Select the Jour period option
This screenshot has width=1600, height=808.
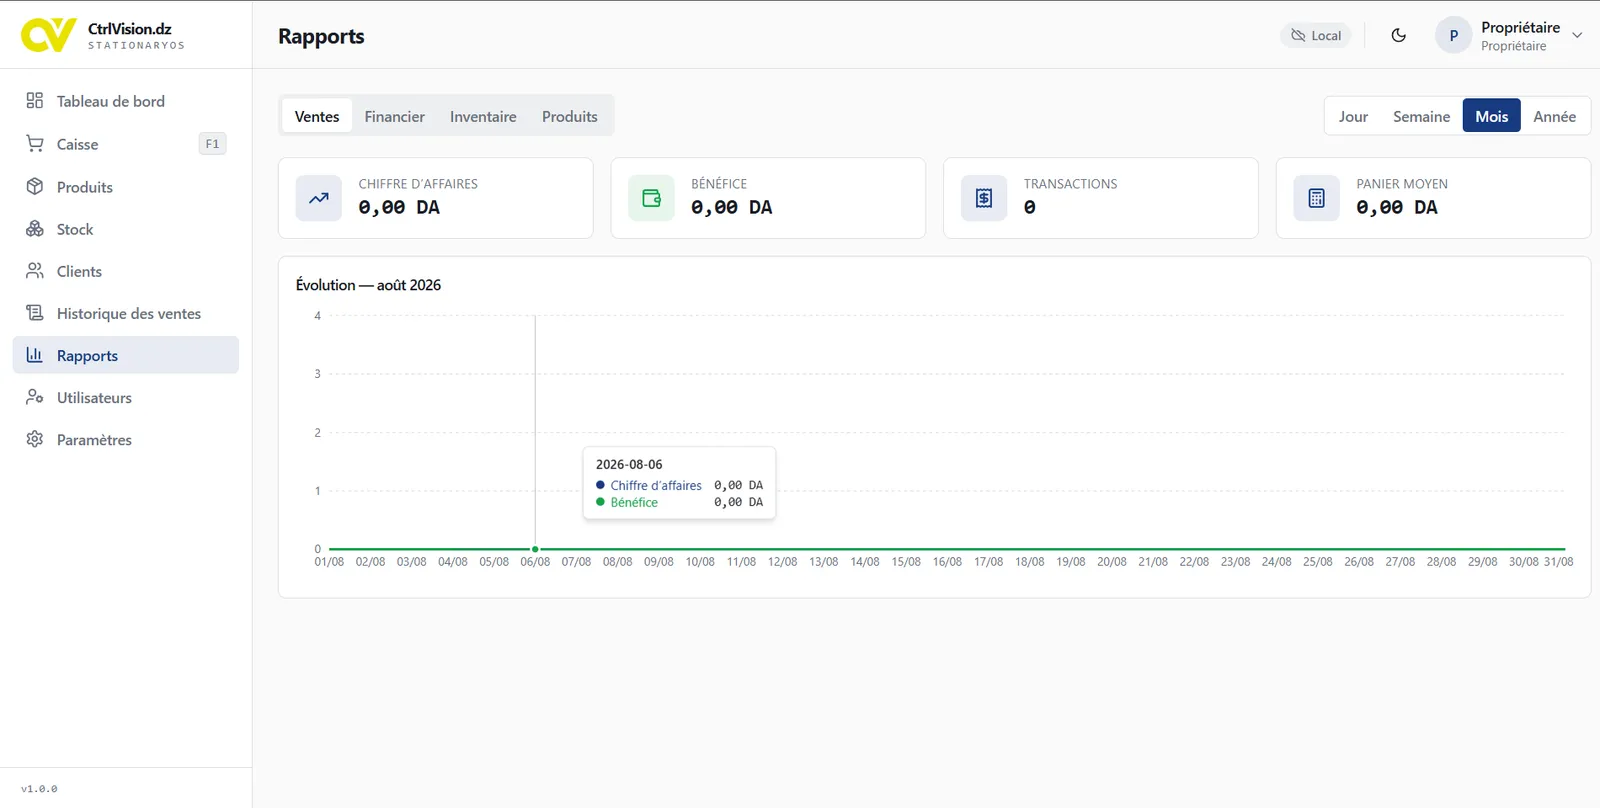(x=1353, y=116)
